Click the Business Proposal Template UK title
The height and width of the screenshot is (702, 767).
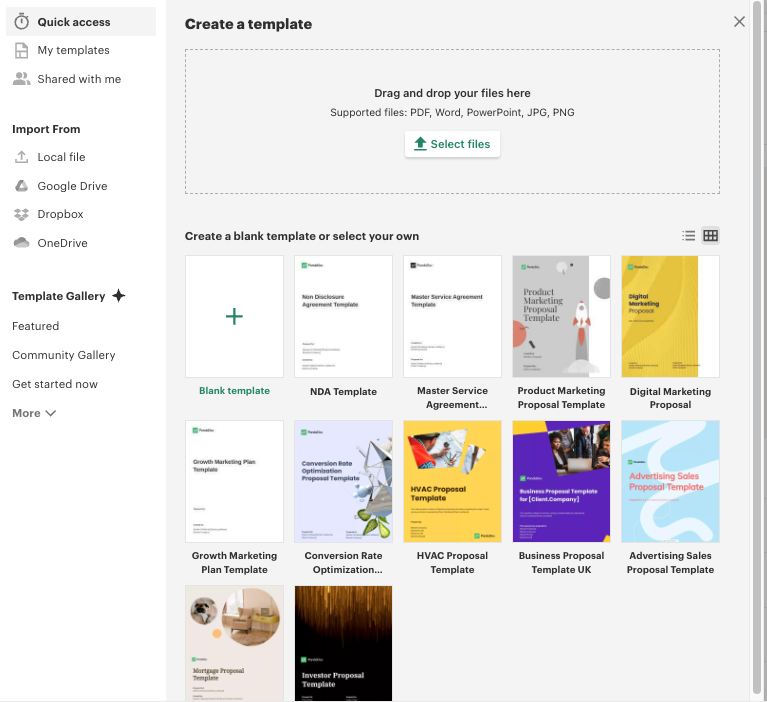click(x=562, y=563)
